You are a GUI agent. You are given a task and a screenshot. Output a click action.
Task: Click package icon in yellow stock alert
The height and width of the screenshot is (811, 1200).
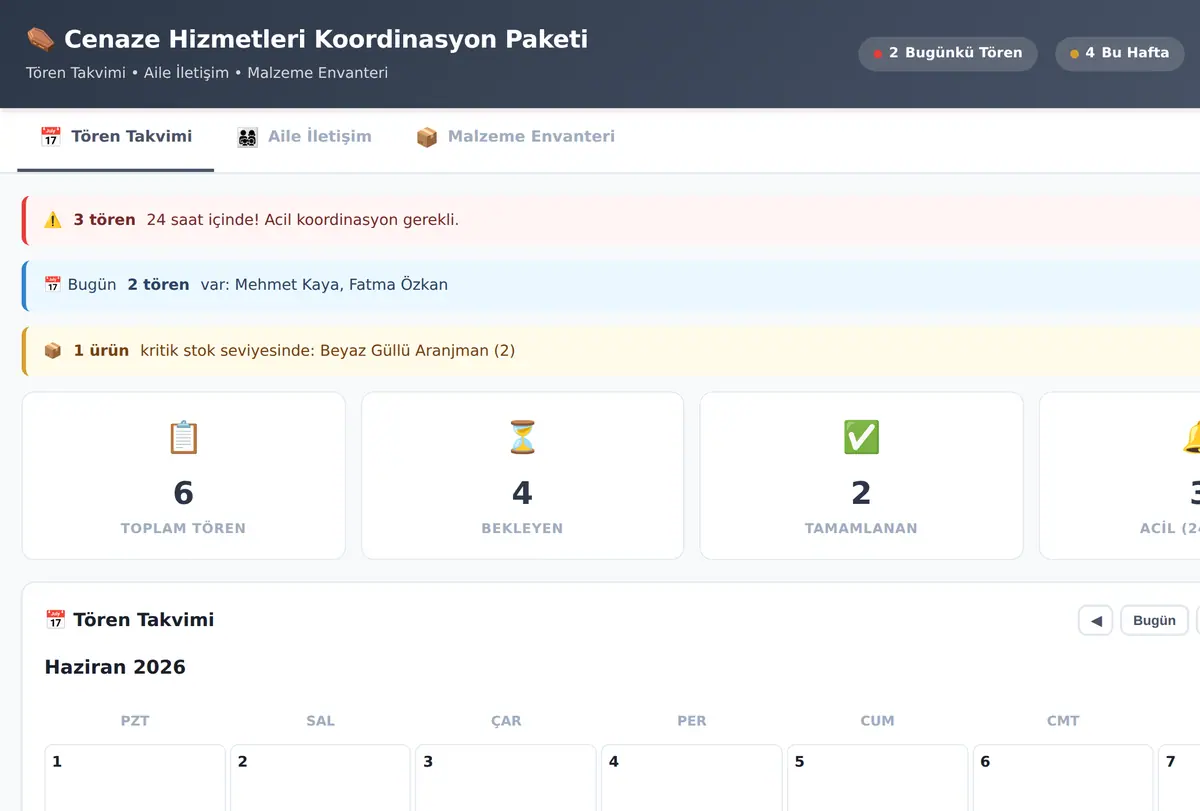[x=53, y=351]
